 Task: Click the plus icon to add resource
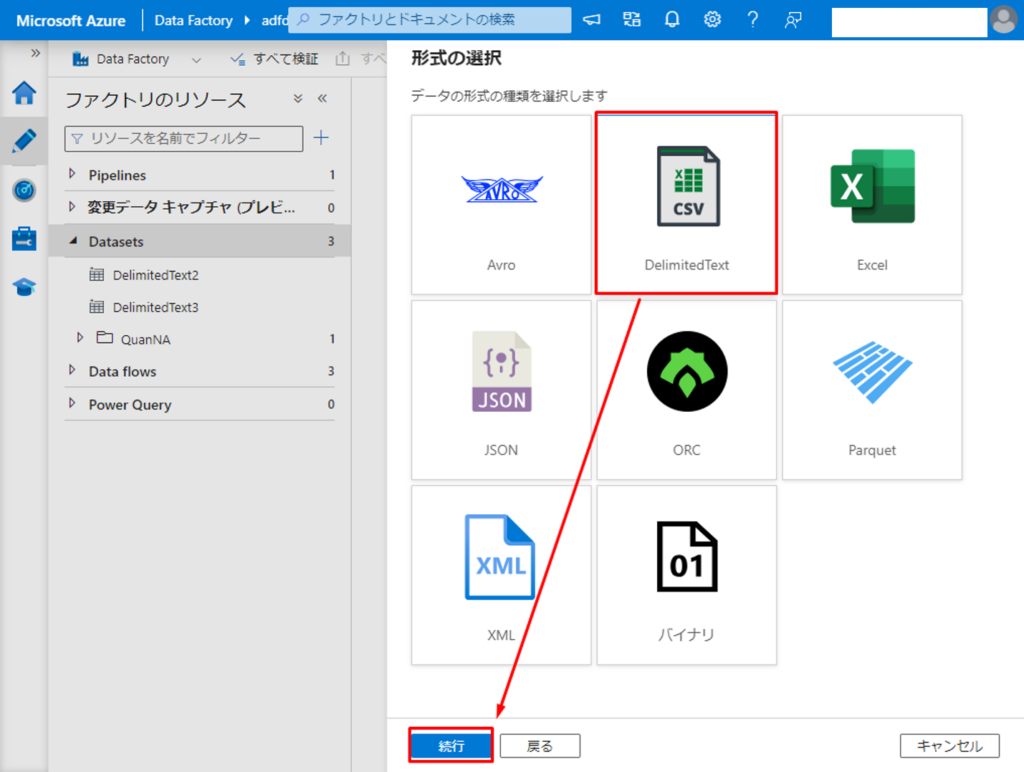click(321, 138)
